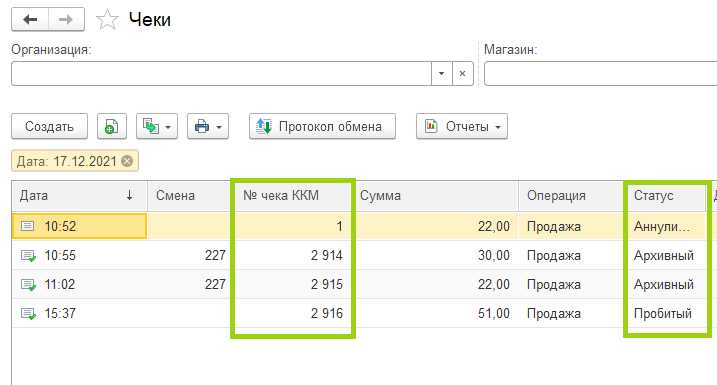This screenshot has width=717, height=385.
Task: Click the create-by-copy document icon
Action: click(x=112, y=126)
